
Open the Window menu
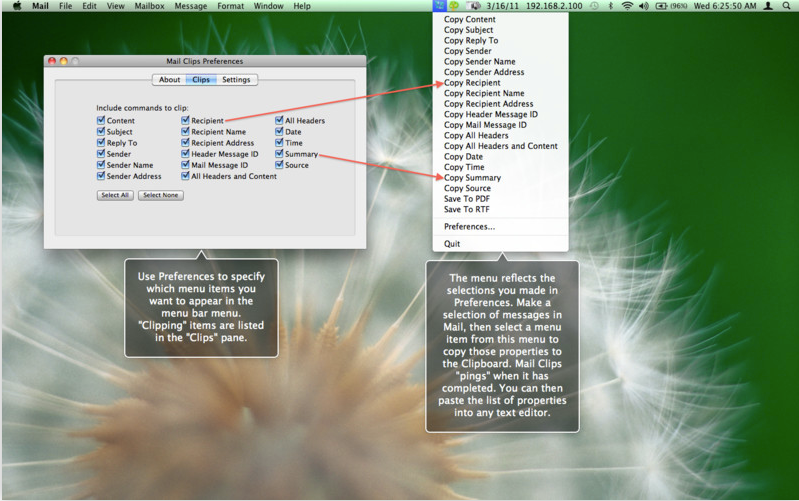pos(269,6)
